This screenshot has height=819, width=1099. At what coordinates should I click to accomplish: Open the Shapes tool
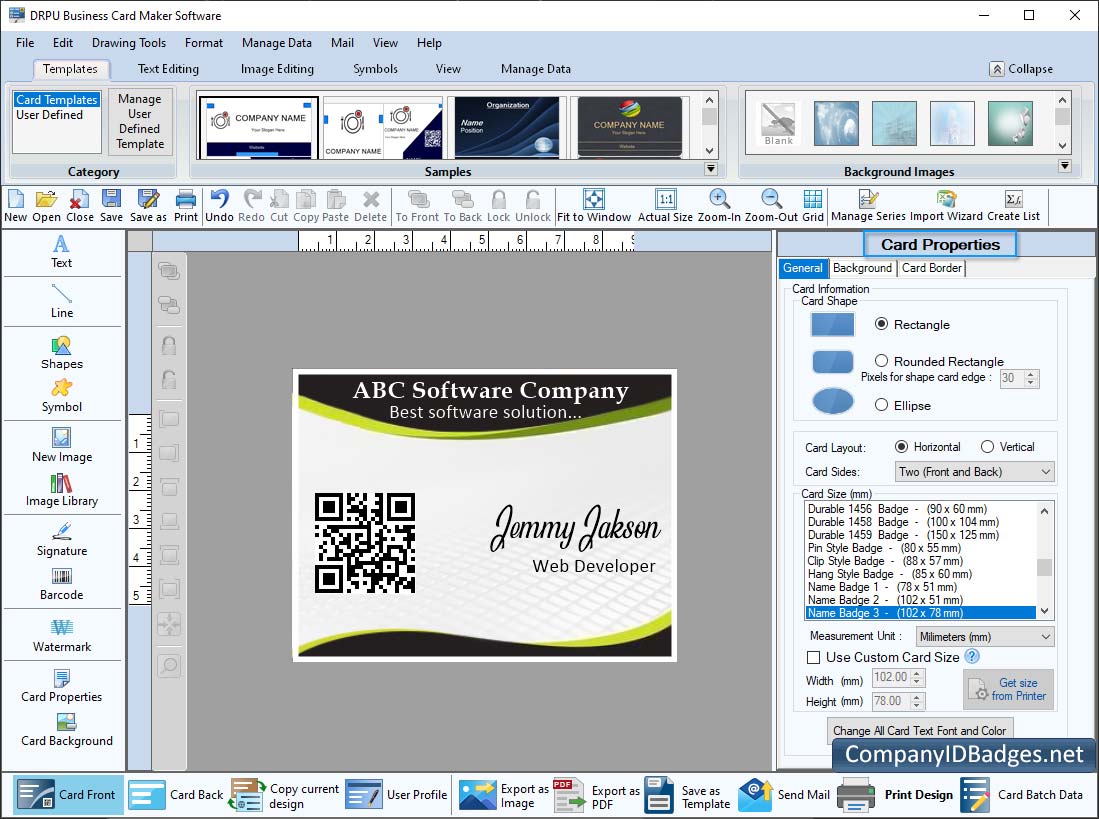[61, 352]
